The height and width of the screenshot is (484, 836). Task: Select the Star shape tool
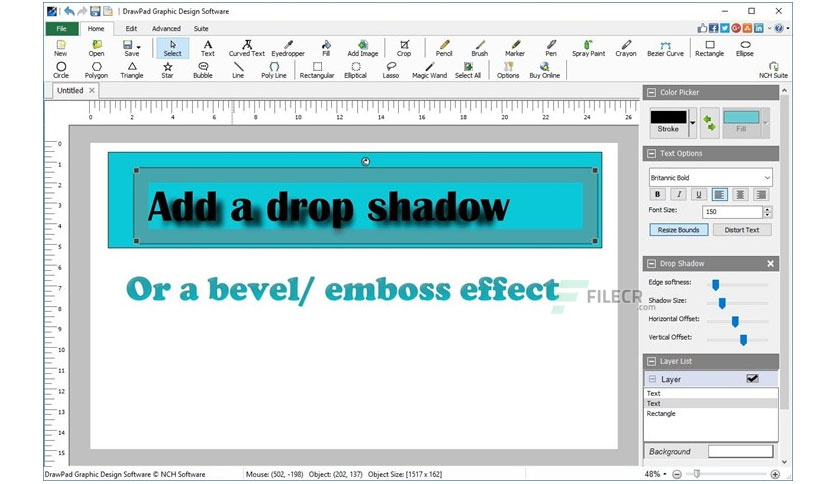[x=167, y=70]
